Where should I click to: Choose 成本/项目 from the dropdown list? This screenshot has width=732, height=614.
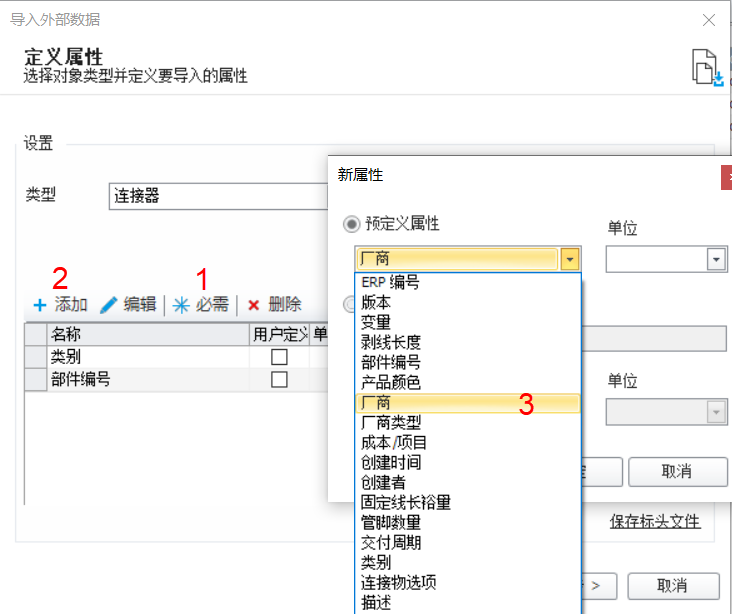pos(468,443)
